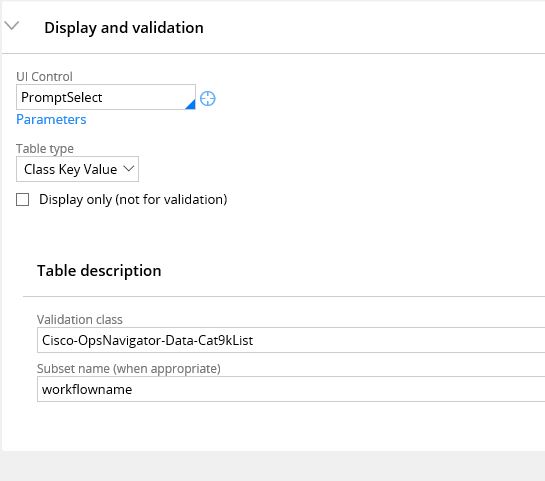Collapse the Display and validation section
The height and width of the screenshot is (481, 545).
[x=12, y=26]
